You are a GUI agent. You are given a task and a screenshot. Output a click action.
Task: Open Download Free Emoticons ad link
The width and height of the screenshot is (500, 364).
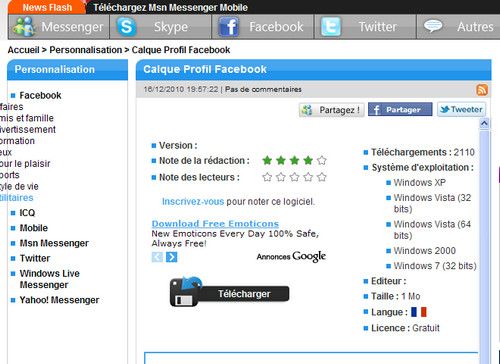pyautogui.click(x=215, y=224)
